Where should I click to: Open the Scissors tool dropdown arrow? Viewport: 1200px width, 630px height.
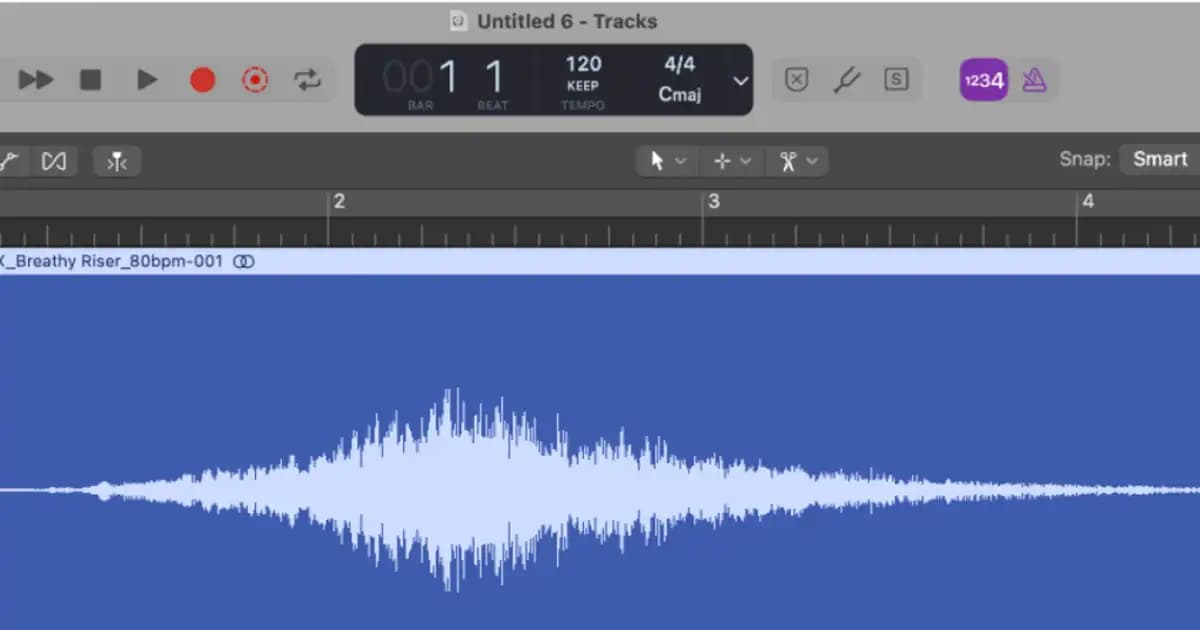click(x=812, y=161)
